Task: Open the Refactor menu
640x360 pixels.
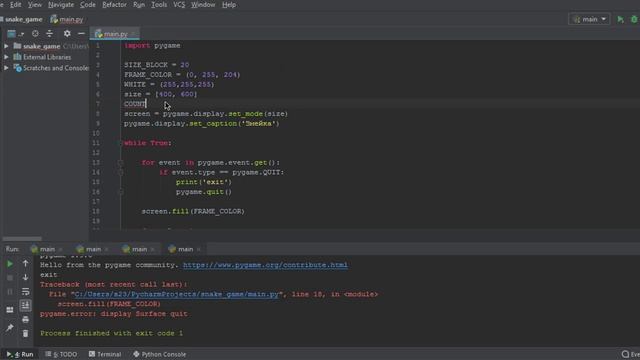Action: (x=114, y=5)
